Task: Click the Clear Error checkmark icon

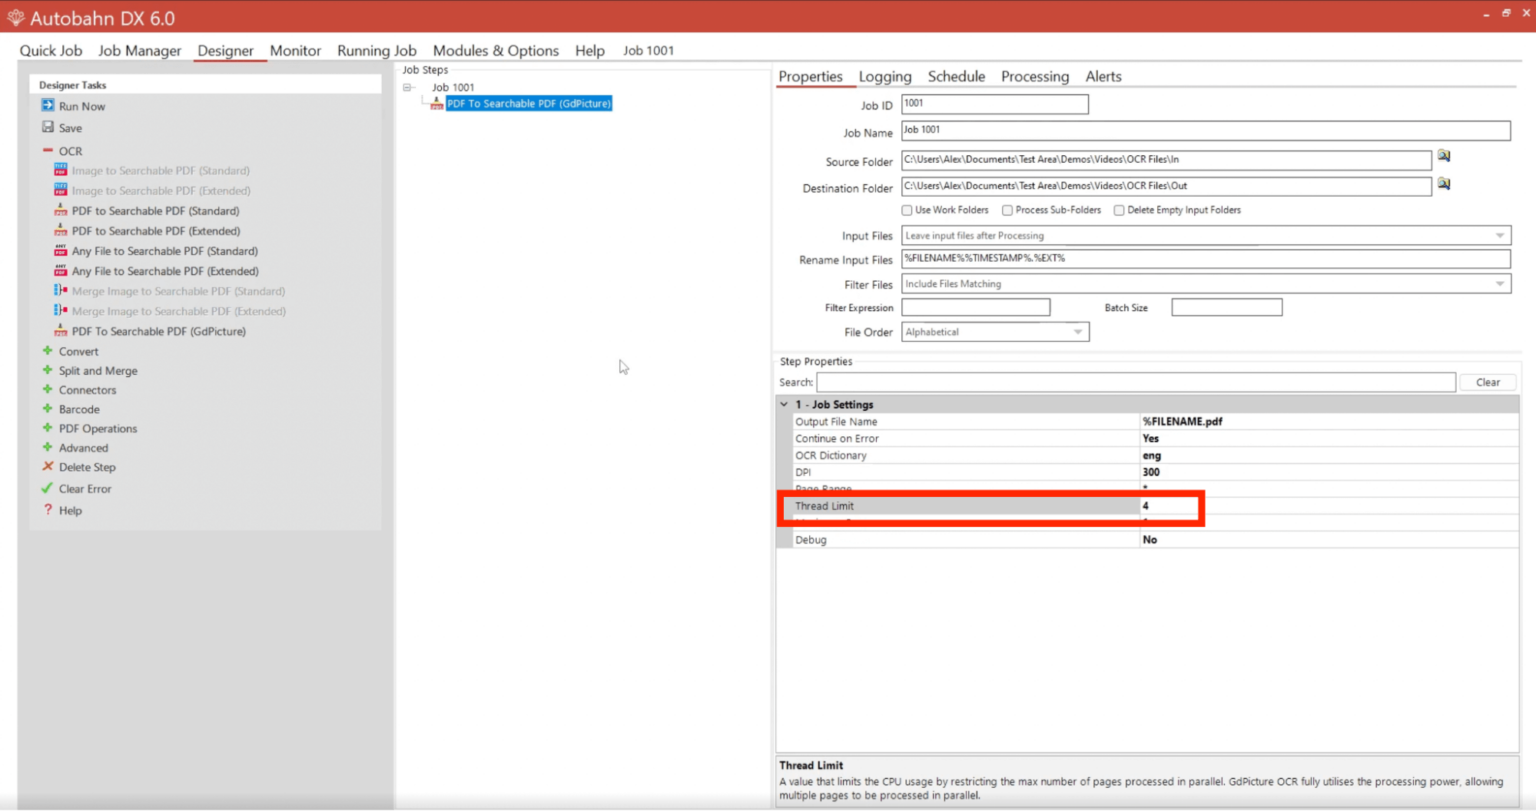Action: 47,488
